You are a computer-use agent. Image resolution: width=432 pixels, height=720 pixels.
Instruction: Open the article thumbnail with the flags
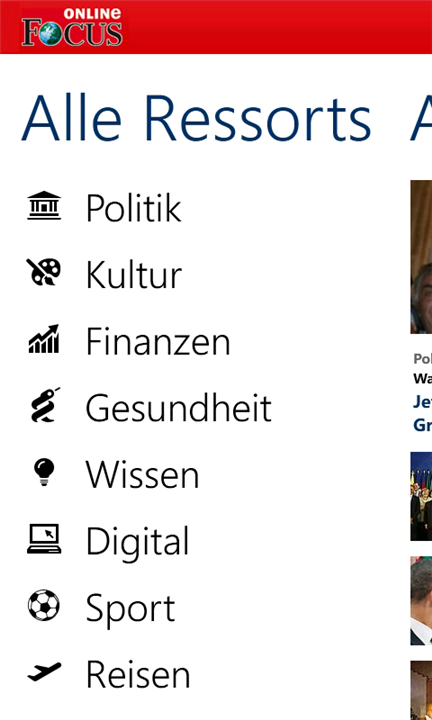click(x=421, y=496)
